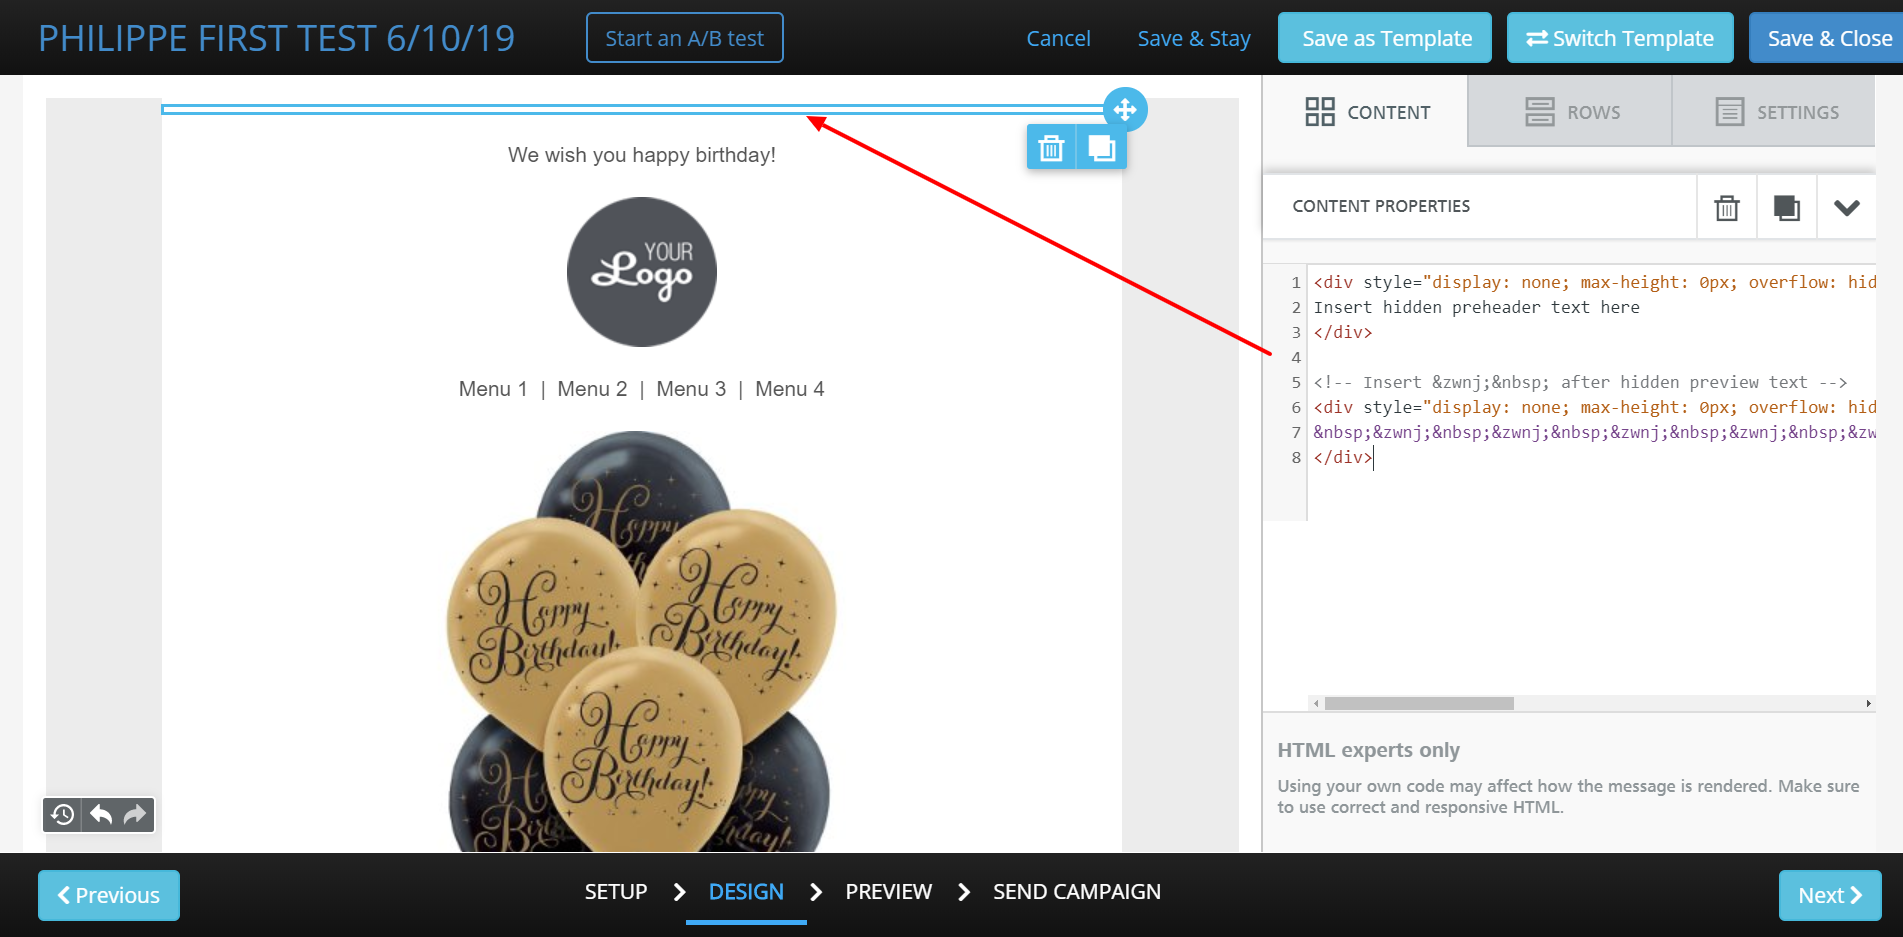Viewport: 1903px width, 937px height.
Task: Click Save as Template
Action: pos(1385,37)
